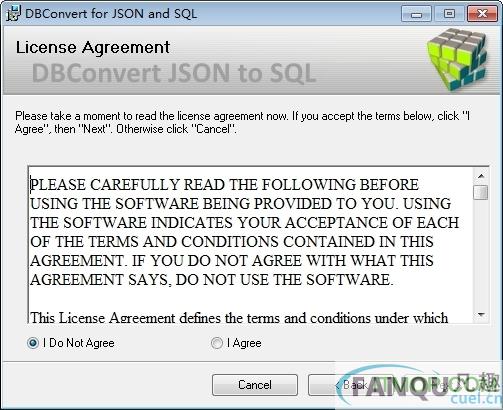The height and width of the screenshot is (410, 503).
Task: Close the DBConvert for JSON and SQL window
Action: click(482, 14)
